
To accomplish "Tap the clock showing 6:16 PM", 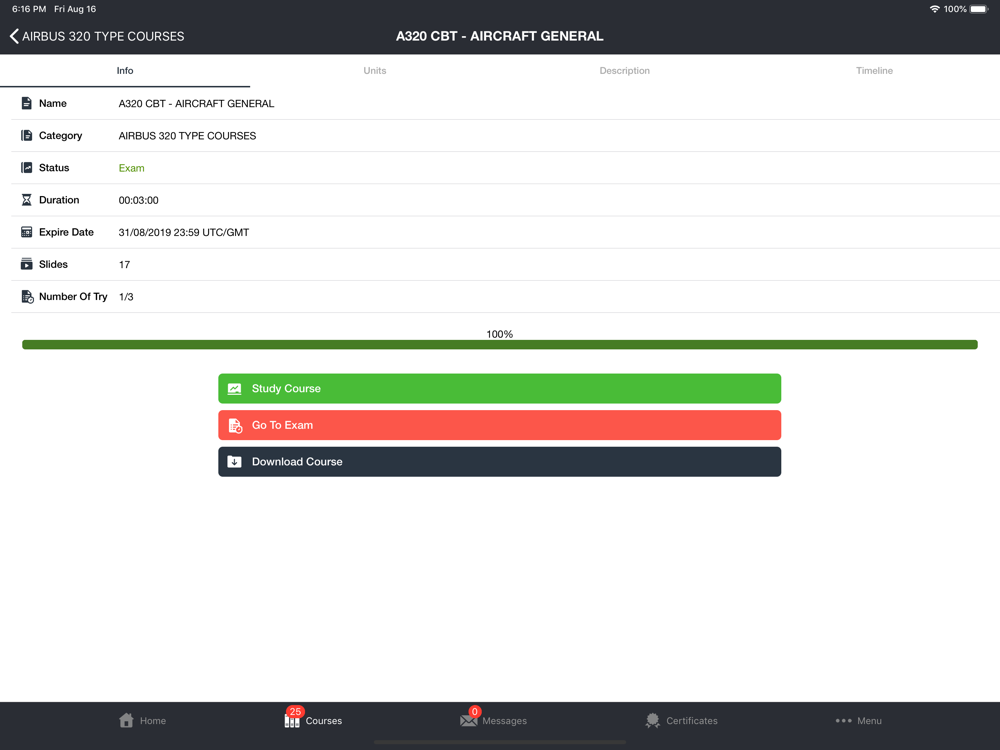I will (x=29, y=9).
